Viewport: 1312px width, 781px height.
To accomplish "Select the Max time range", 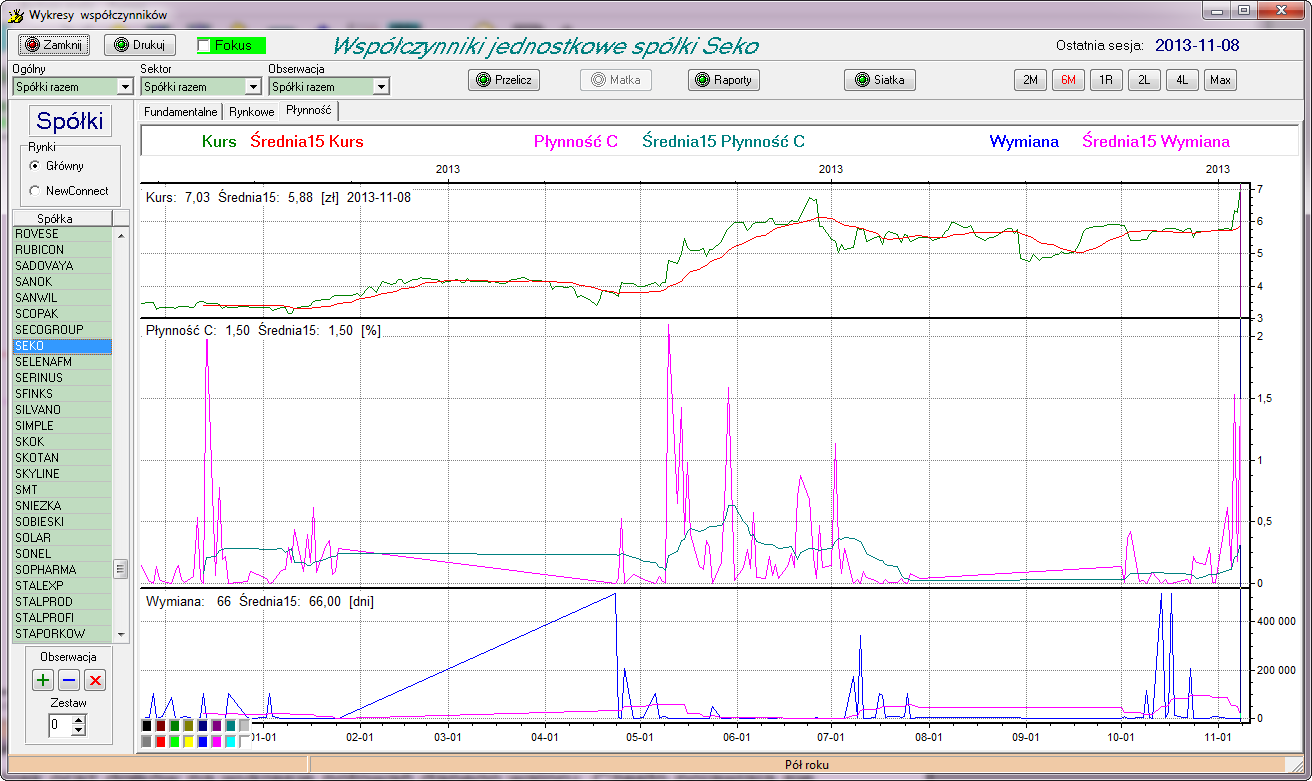I will [x=1220, y=80].
